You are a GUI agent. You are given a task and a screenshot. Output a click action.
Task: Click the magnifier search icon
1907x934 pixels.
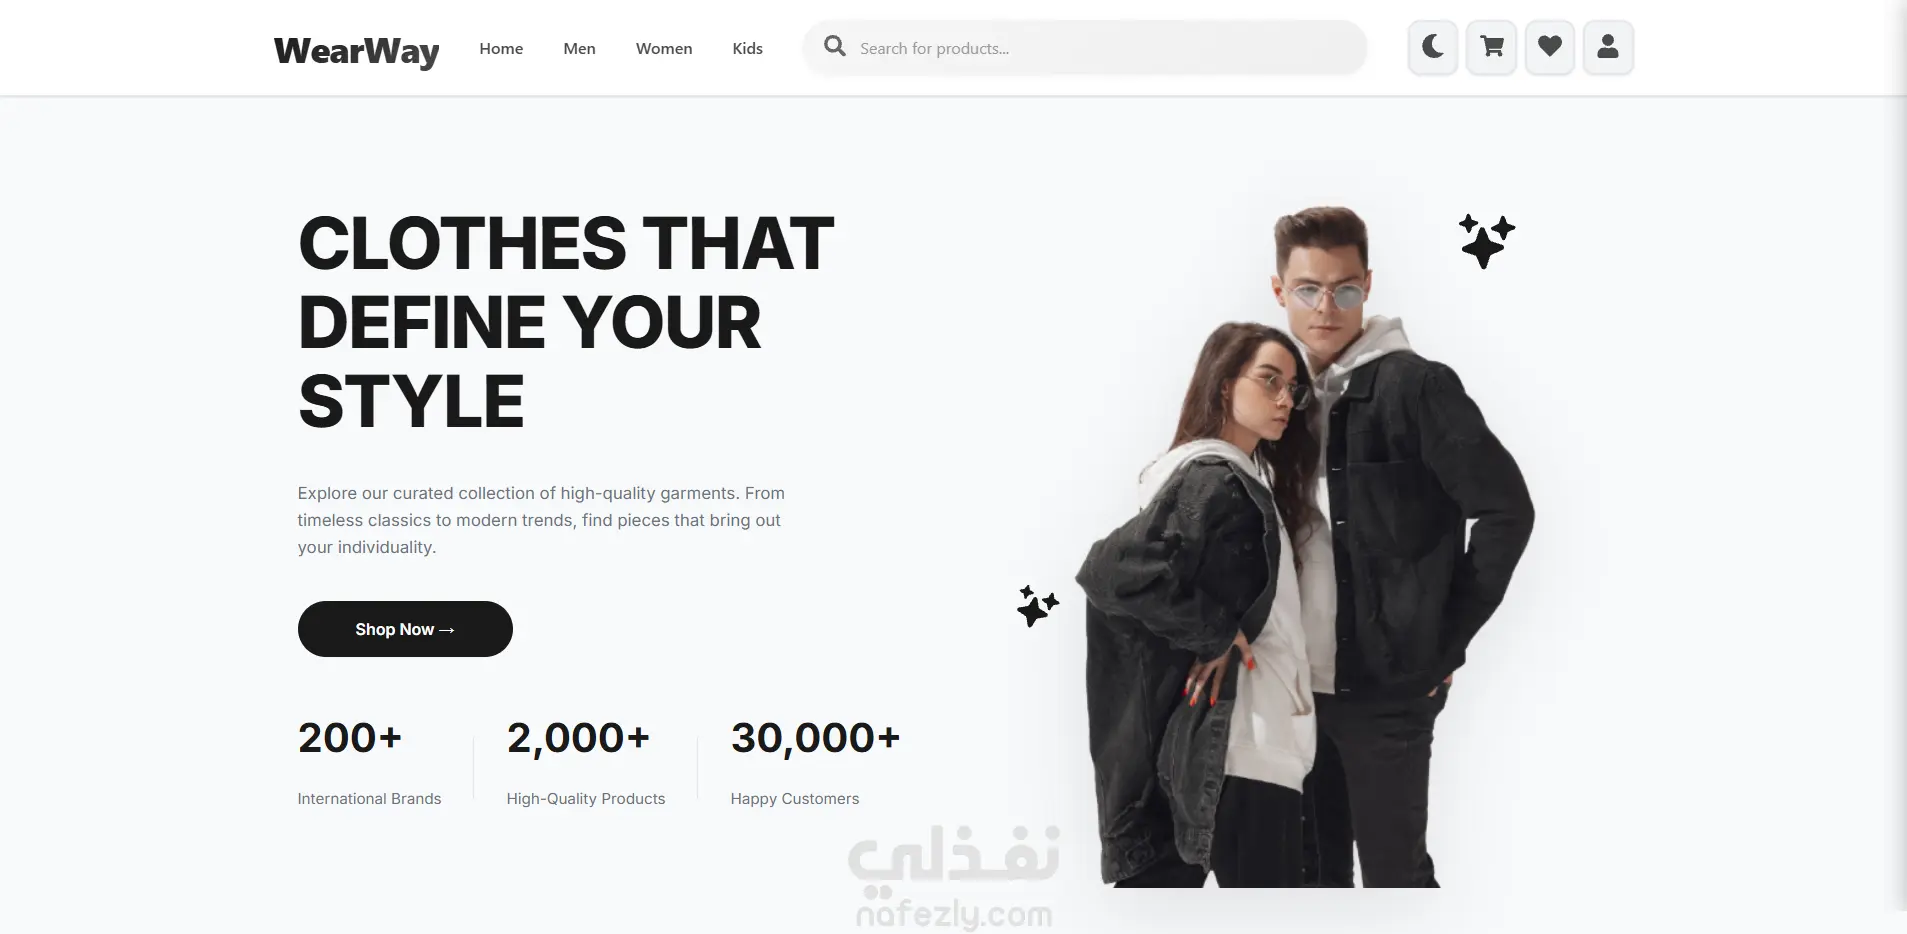pyautogui.click(x=834, y=46)
